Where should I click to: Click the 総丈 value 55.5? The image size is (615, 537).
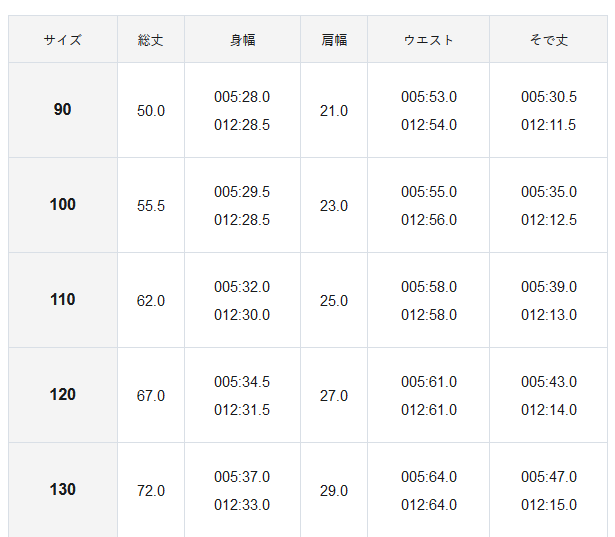pos(151,206)
